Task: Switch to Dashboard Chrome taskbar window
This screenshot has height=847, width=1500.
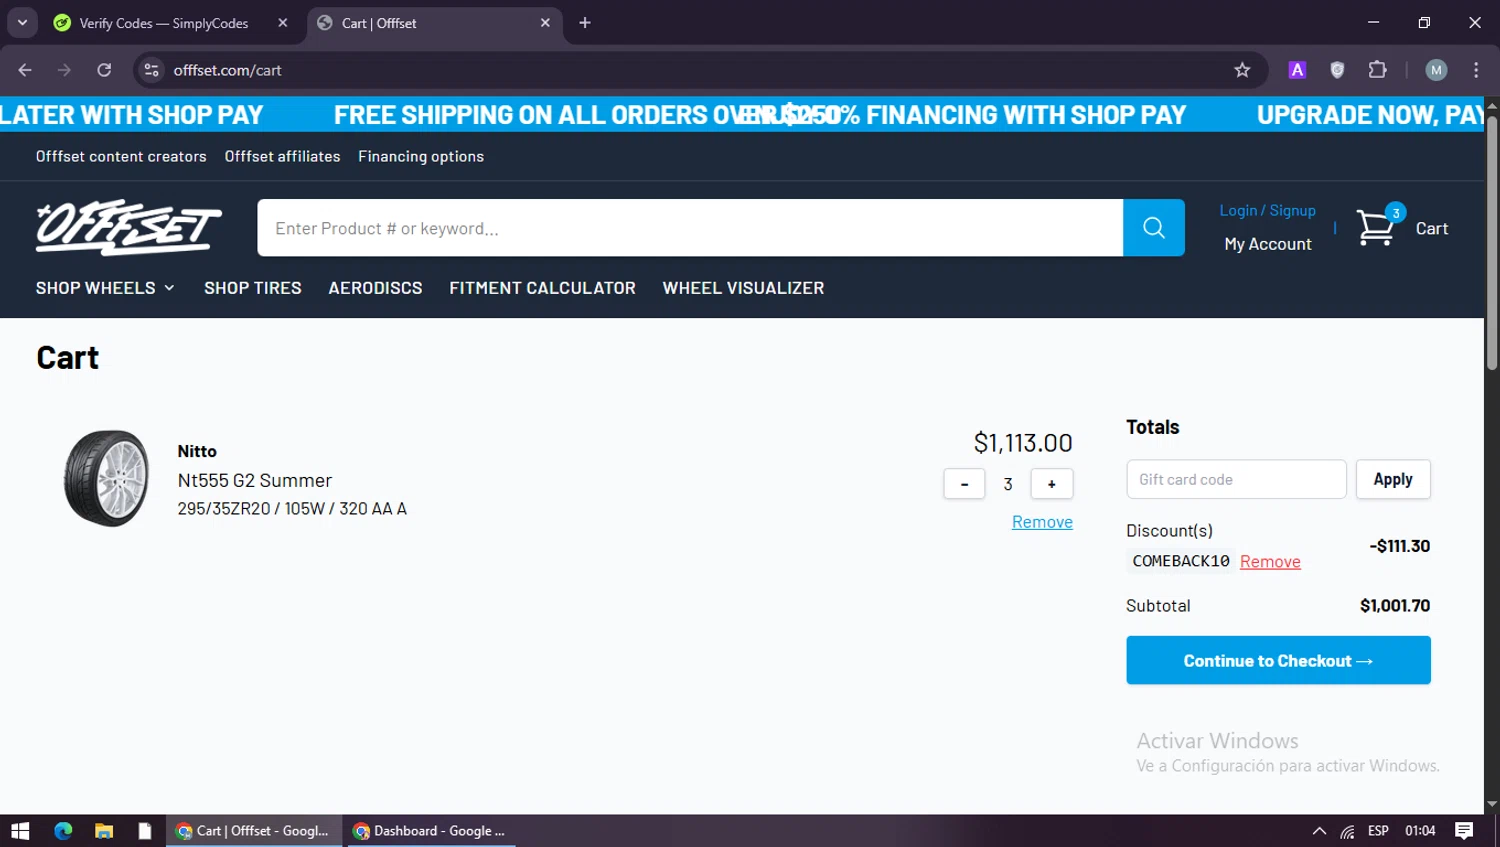Action: click(431, 830)
